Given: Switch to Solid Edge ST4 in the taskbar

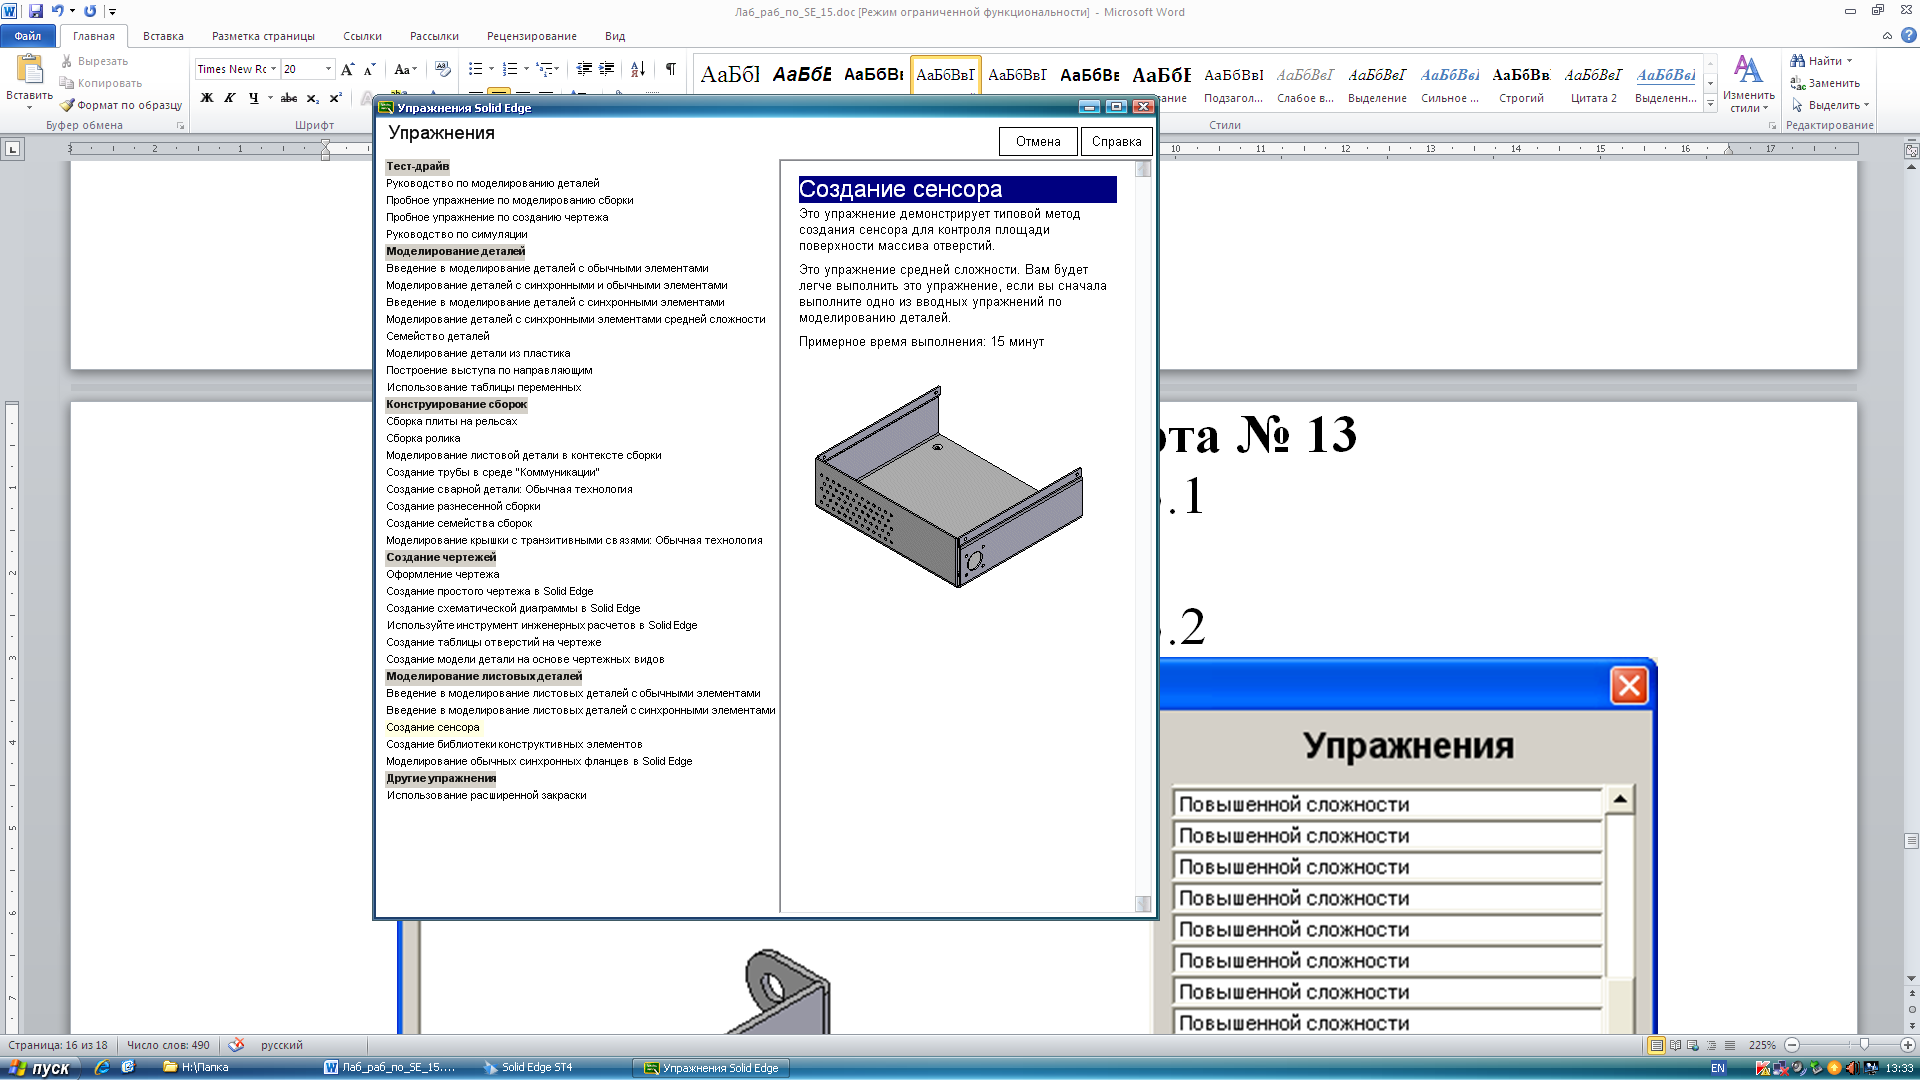Looking at the screenshot, I should [x=528, y=1067].
